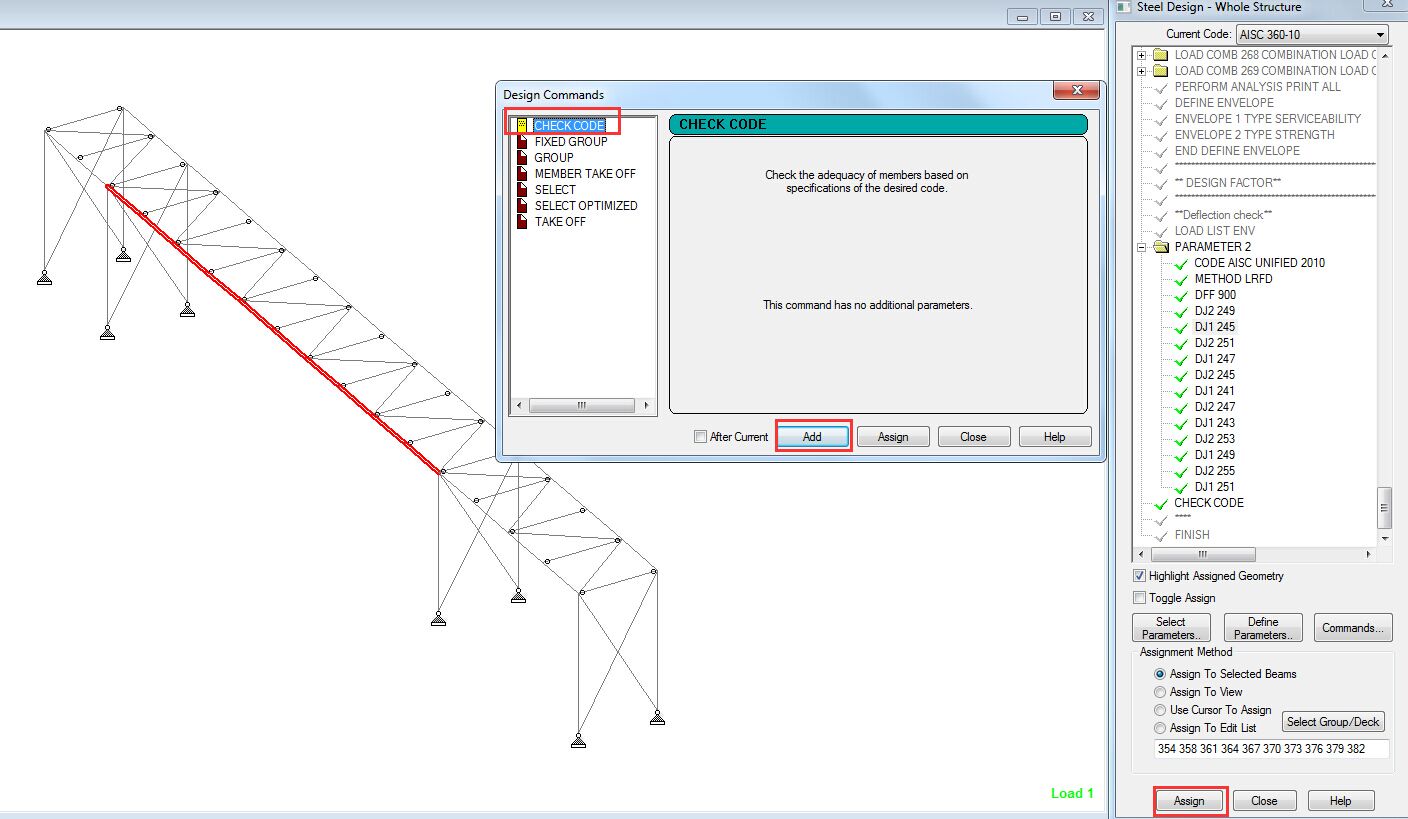
Task: Click green checkmark next to DFF 900
Action: point(1180,296)
